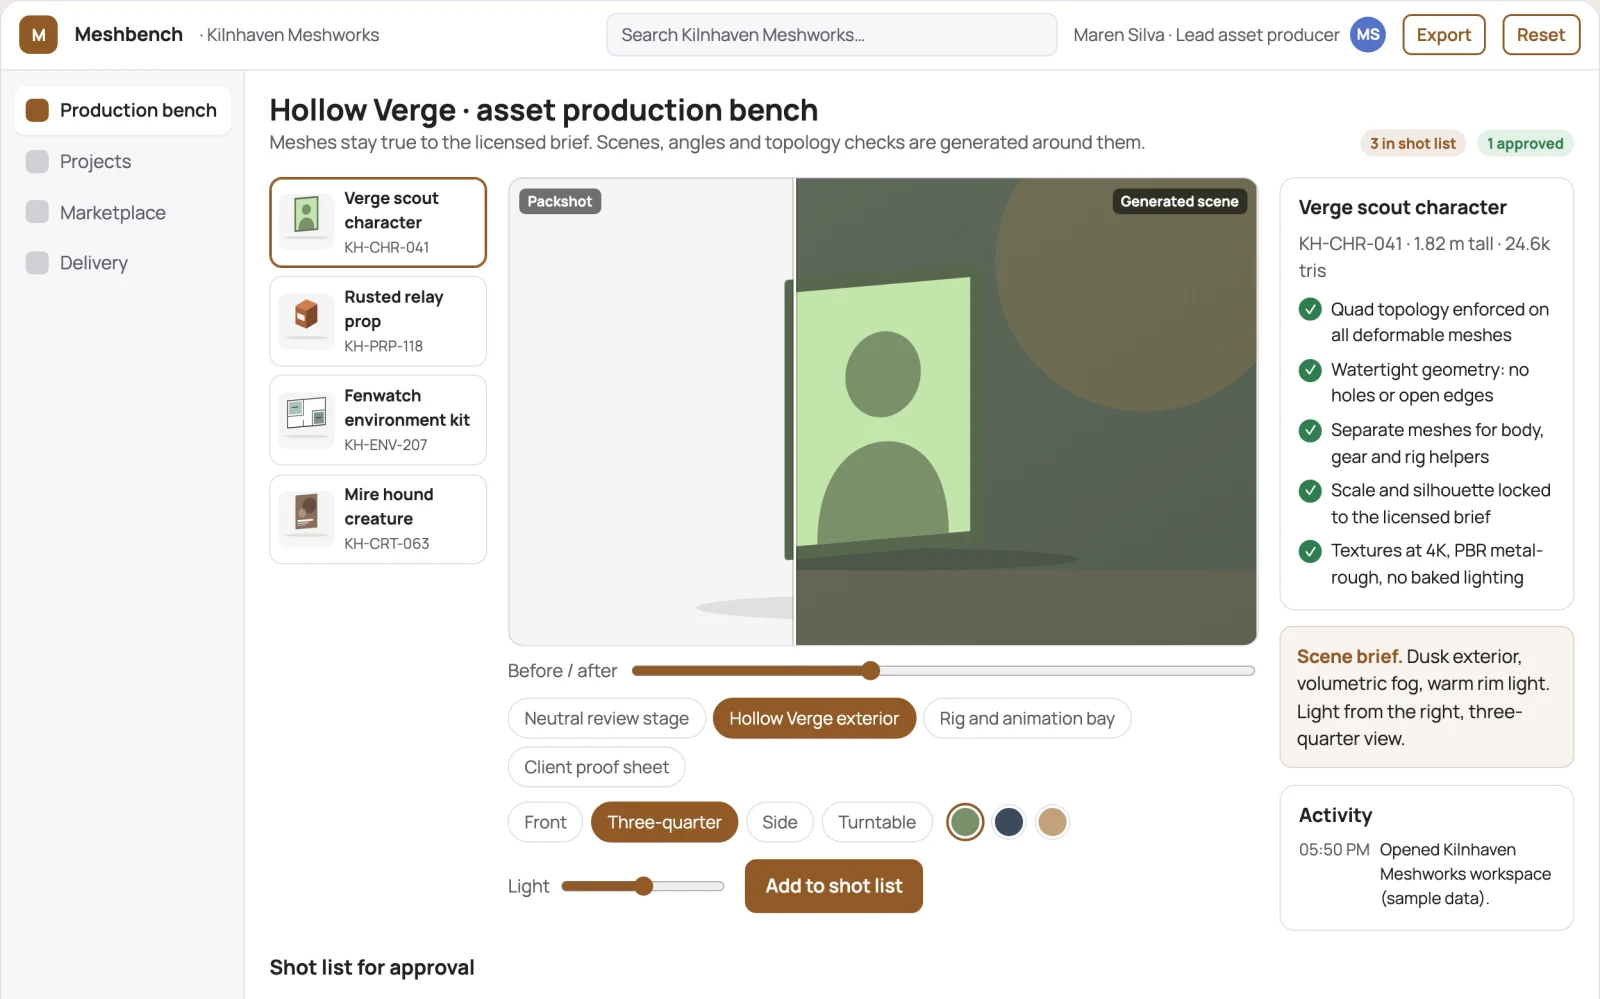Click the Projects sidebar icon
Screen dimensions: 1600x999
37,161
